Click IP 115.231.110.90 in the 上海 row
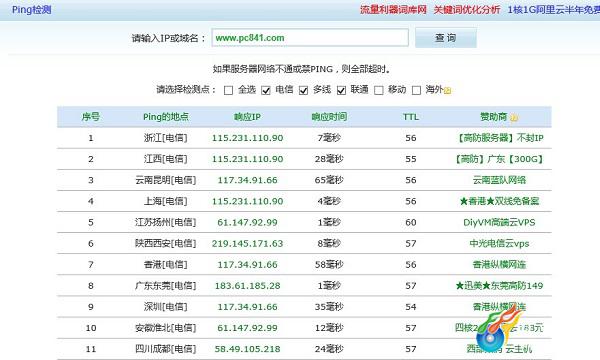The width and height of the screenshot is (600, 360). (248, 201)
